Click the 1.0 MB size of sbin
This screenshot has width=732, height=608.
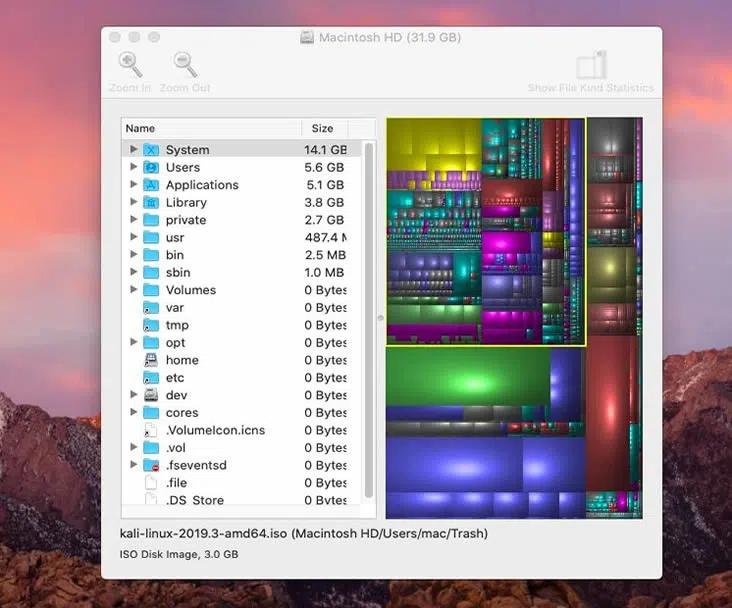tap(324, 272)
